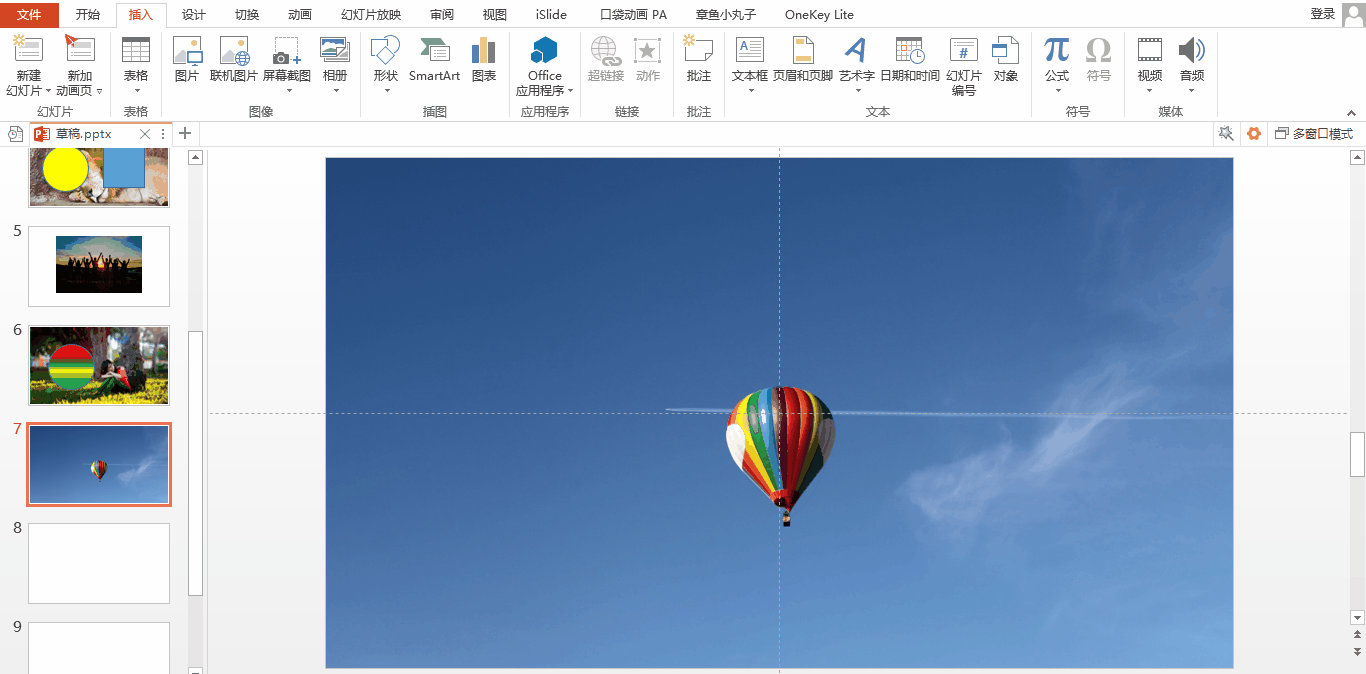Click the orange gear settings icon
The width and height of the screenshot is (1366, 674).
(1254, 133)
